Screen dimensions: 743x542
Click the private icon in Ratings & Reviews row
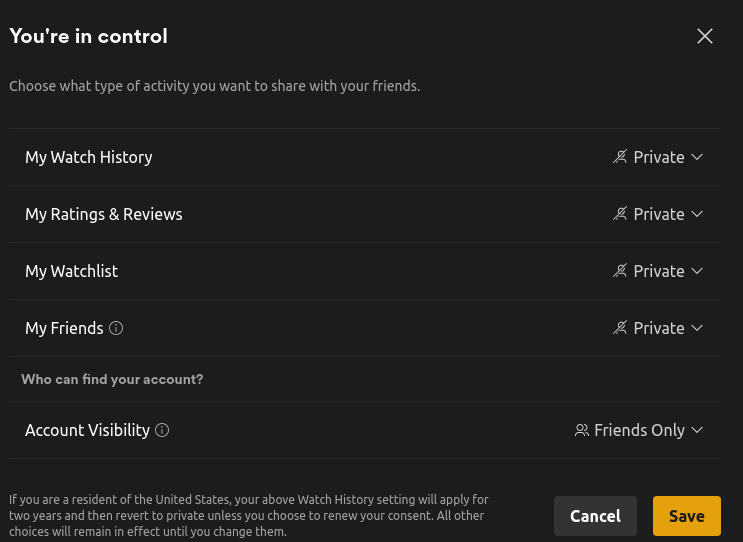pyautogui.click(x=620, y=214)
